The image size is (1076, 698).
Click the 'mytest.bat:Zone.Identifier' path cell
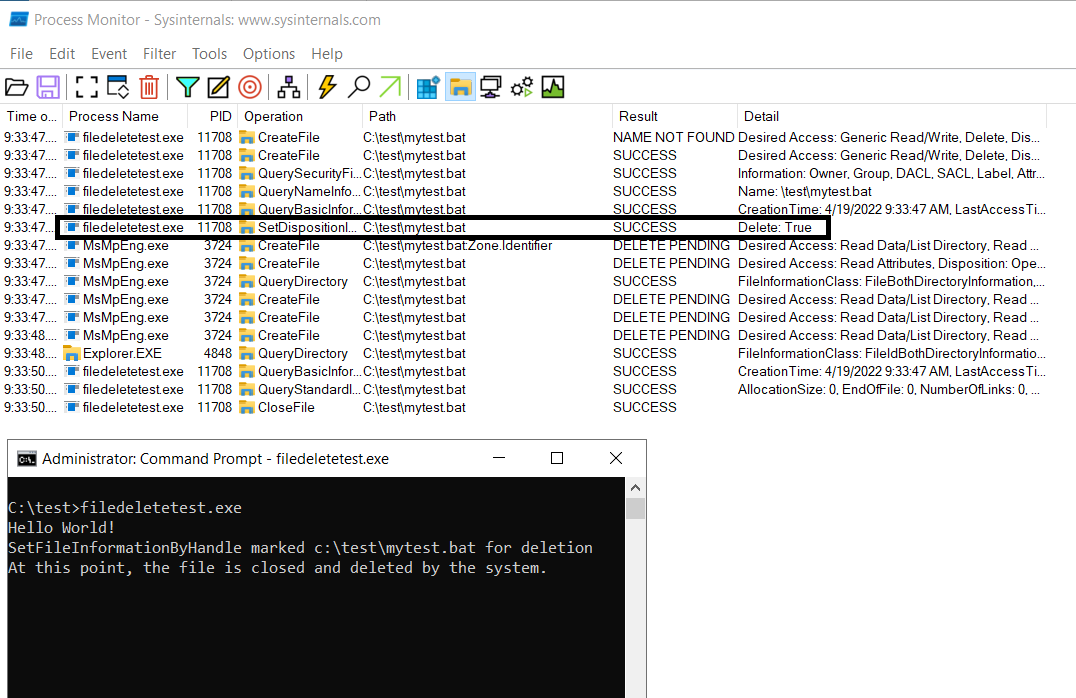tap(458, 246)
